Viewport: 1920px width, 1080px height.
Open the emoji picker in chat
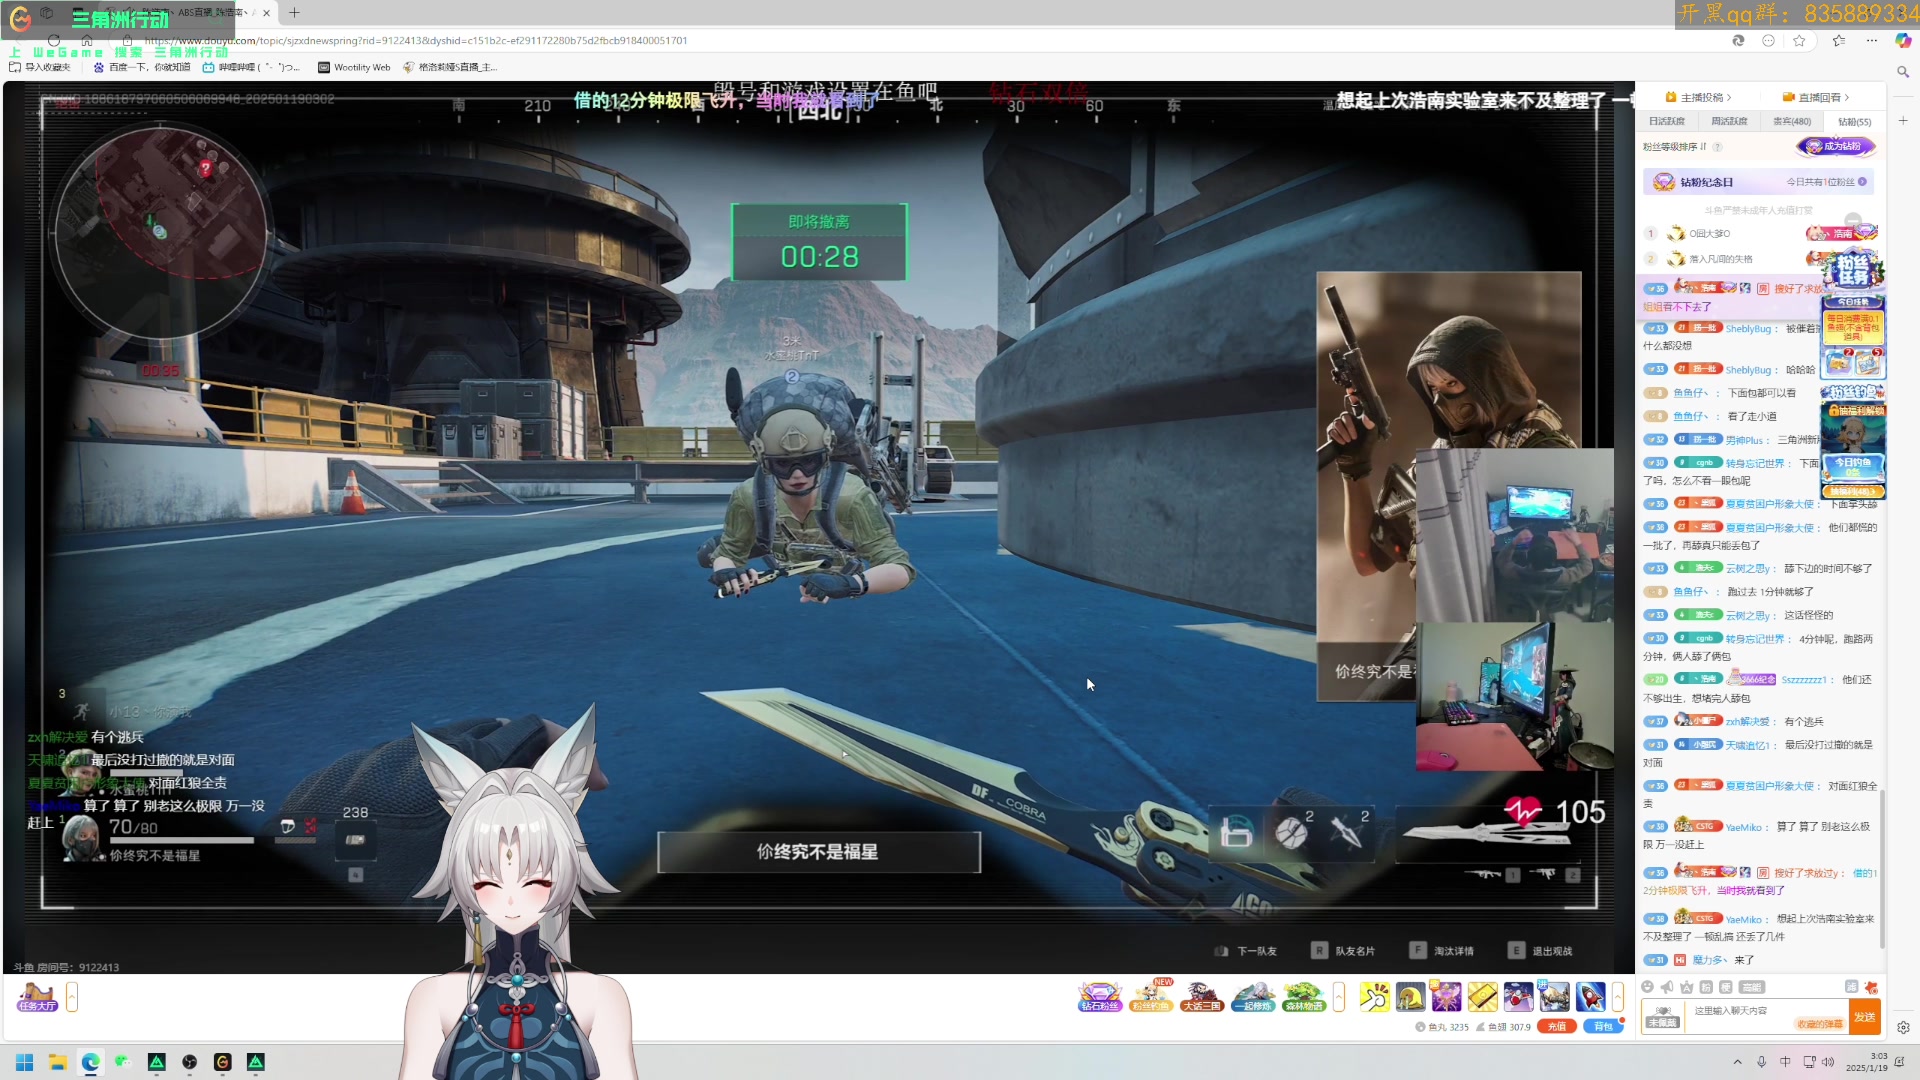(1648, 987)
